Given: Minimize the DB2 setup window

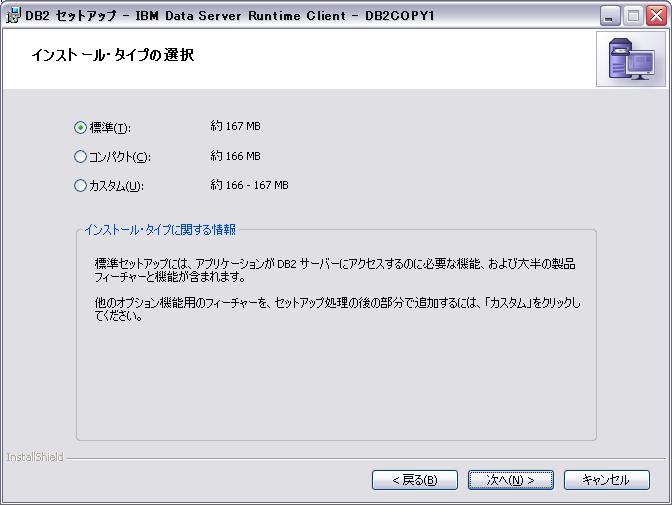Looking at the screenshot, I should point(610,16).
